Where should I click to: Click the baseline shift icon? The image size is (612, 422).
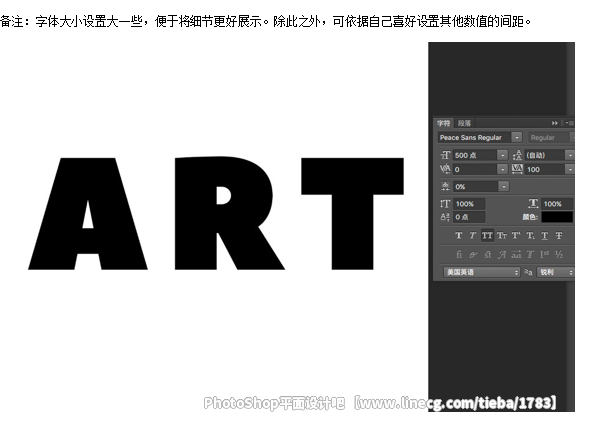coord(445,217)
